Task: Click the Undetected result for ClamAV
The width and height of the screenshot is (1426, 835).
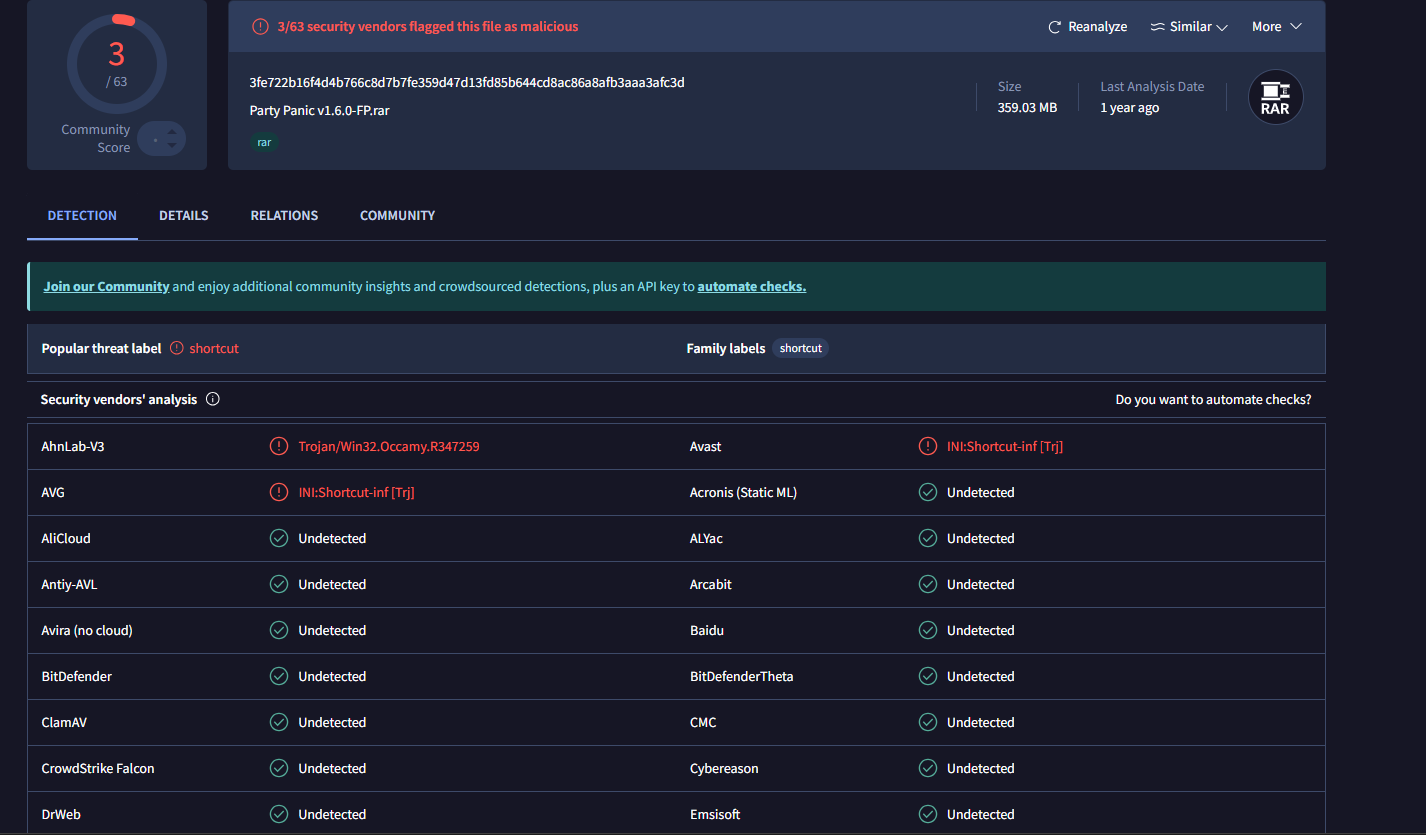Action: pos(332,722)
